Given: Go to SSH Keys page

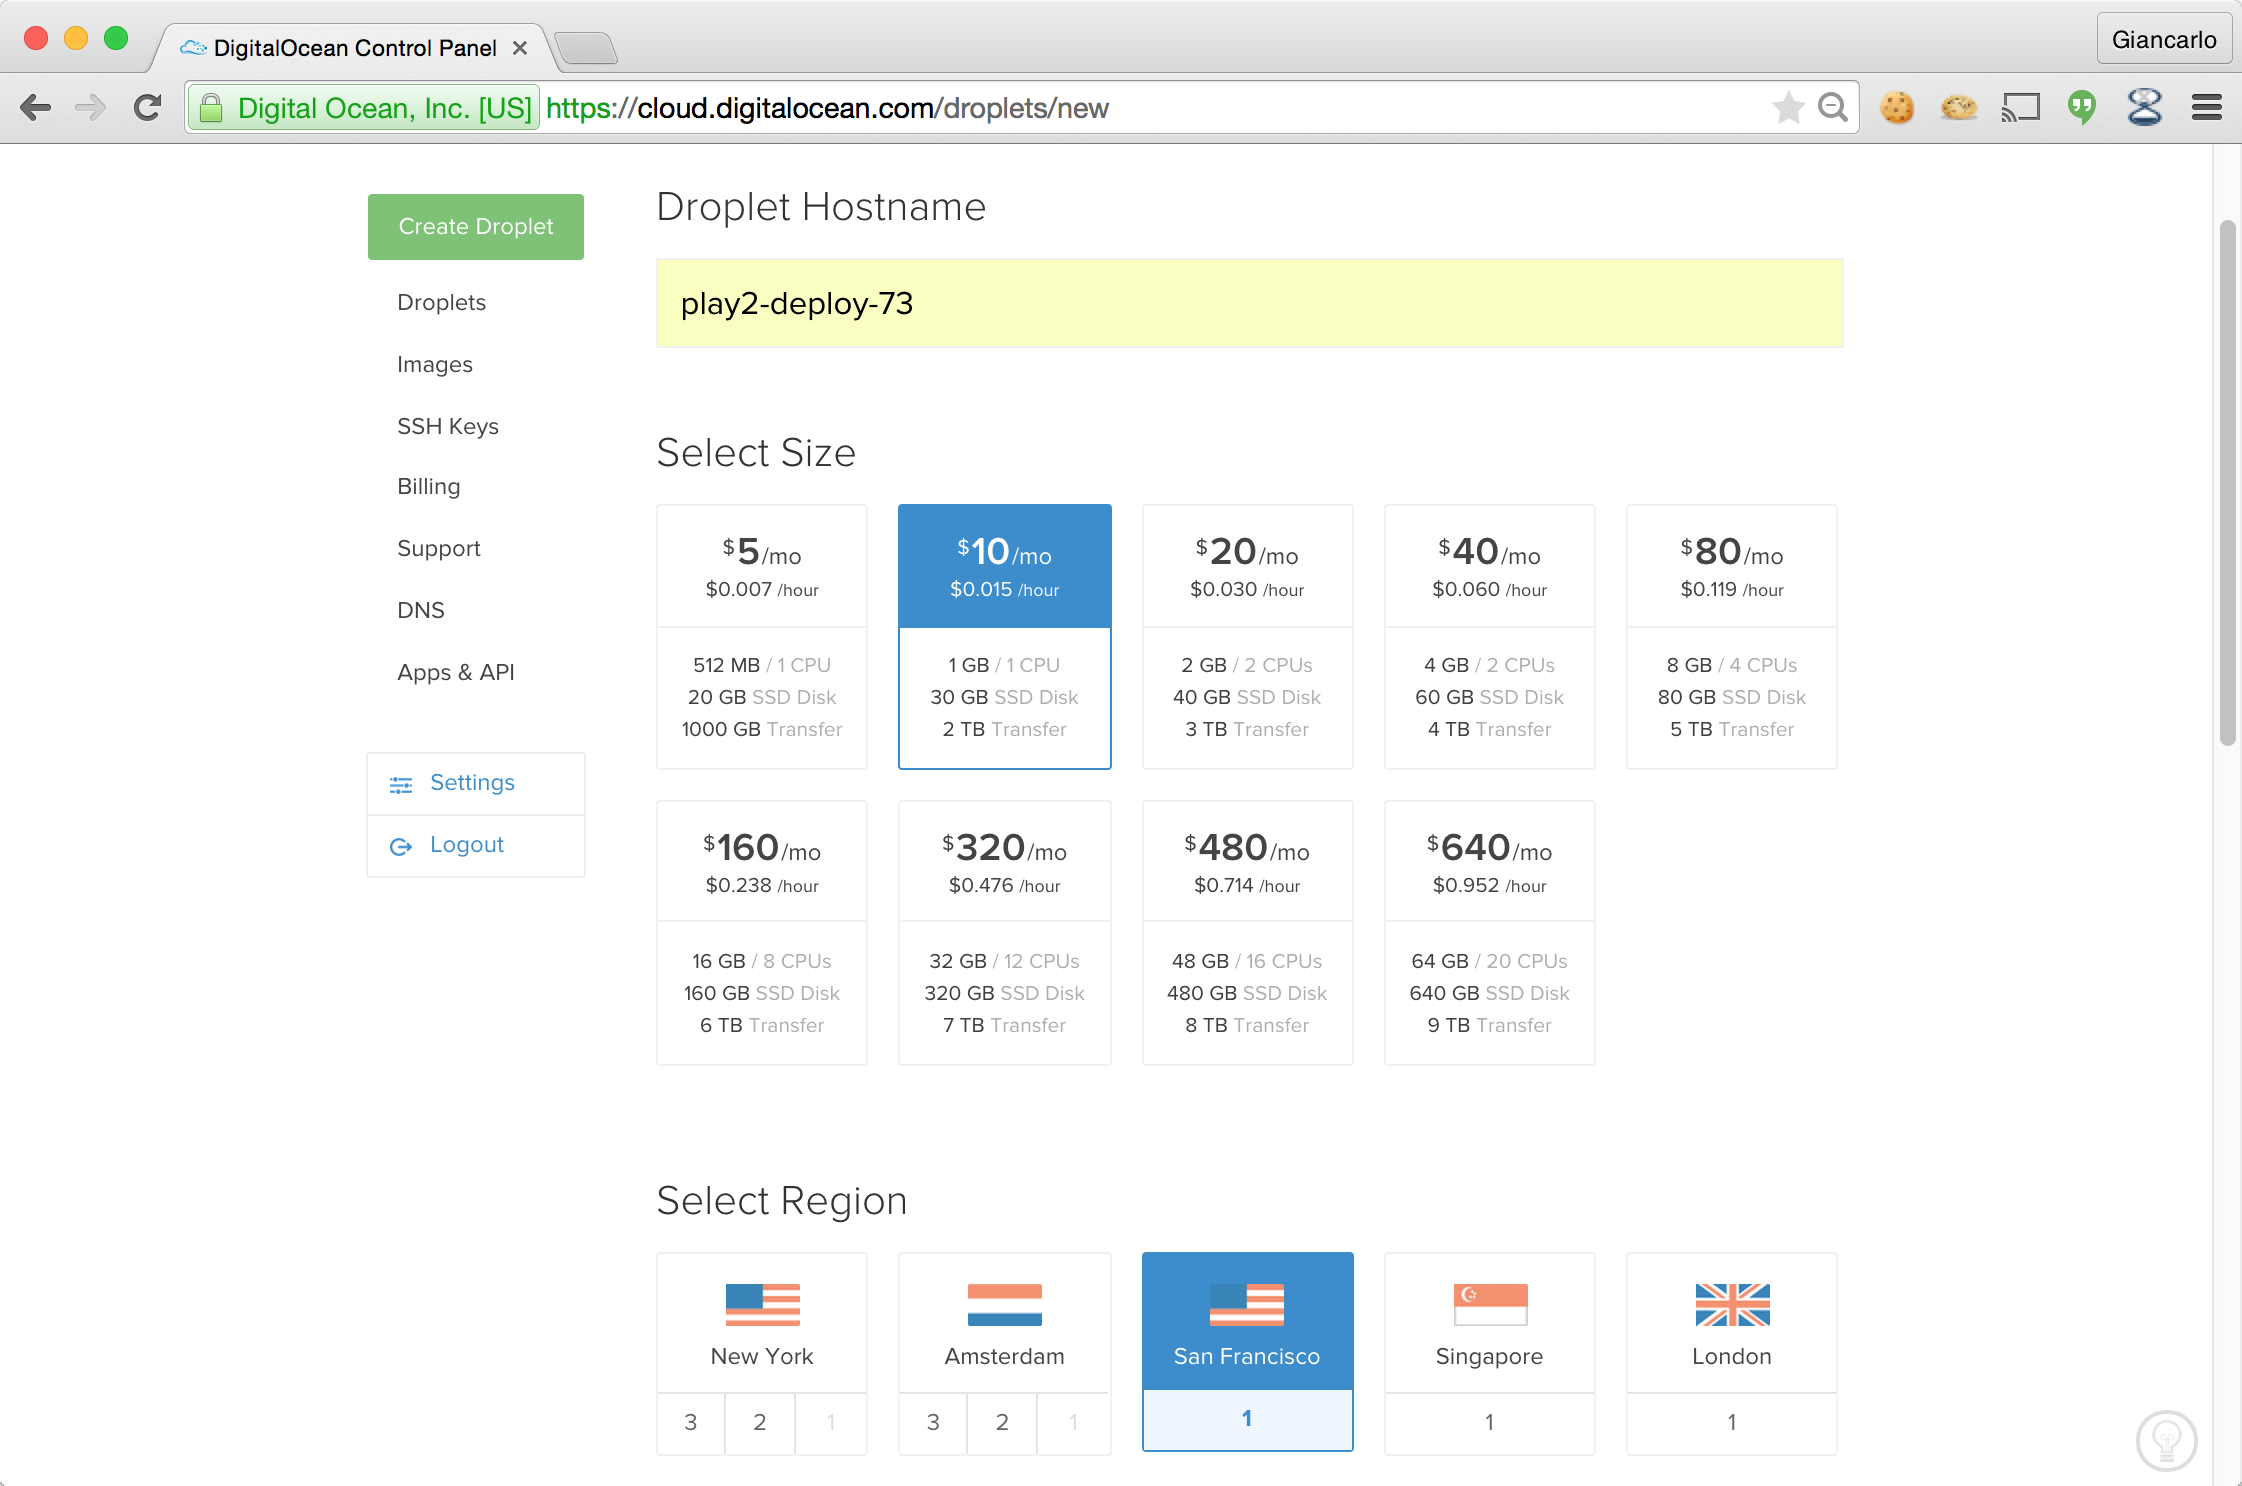Looking at the screenshot, I should click(448, 426).
